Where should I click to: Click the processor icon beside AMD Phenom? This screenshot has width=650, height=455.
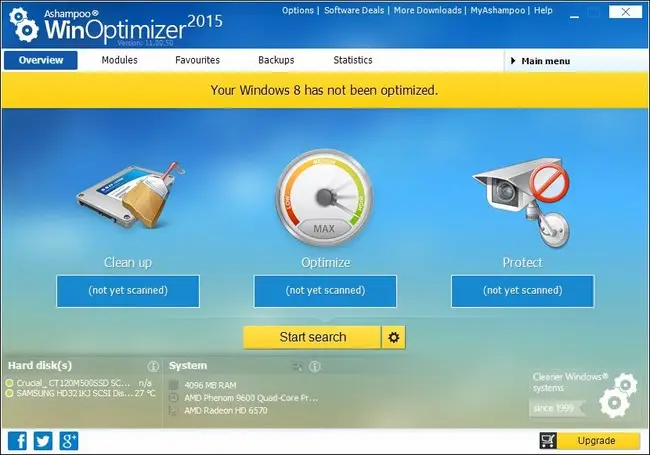pyautogui.click(x=174, y=398)
